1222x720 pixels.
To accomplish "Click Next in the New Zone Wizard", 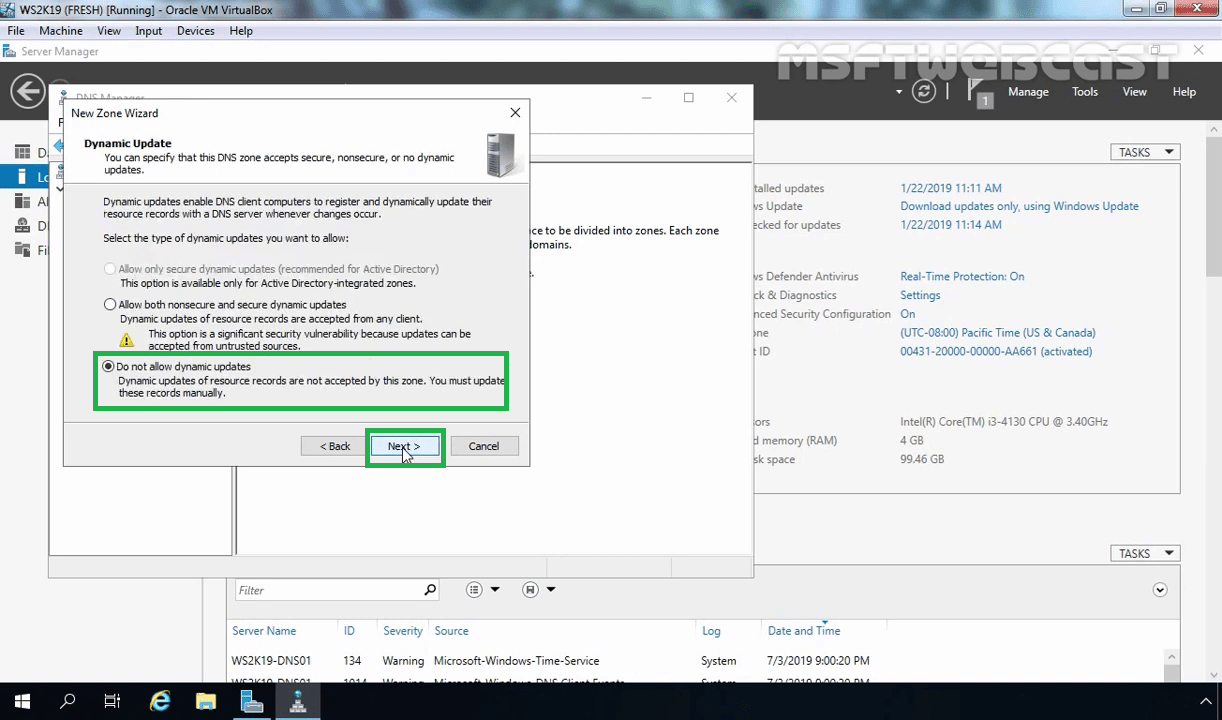I will [404, 446].
